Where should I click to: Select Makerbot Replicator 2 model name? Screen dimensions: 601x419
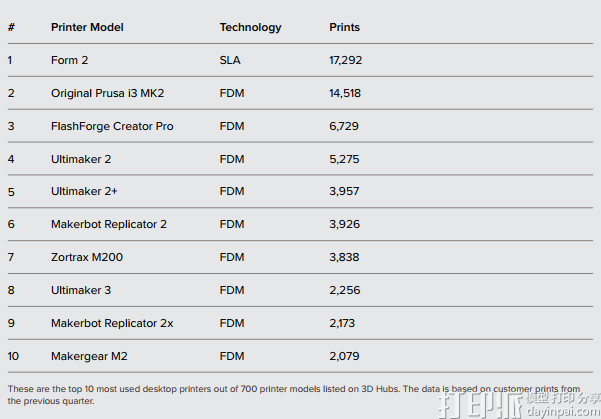pyautogui.click(x=109, y=224)
